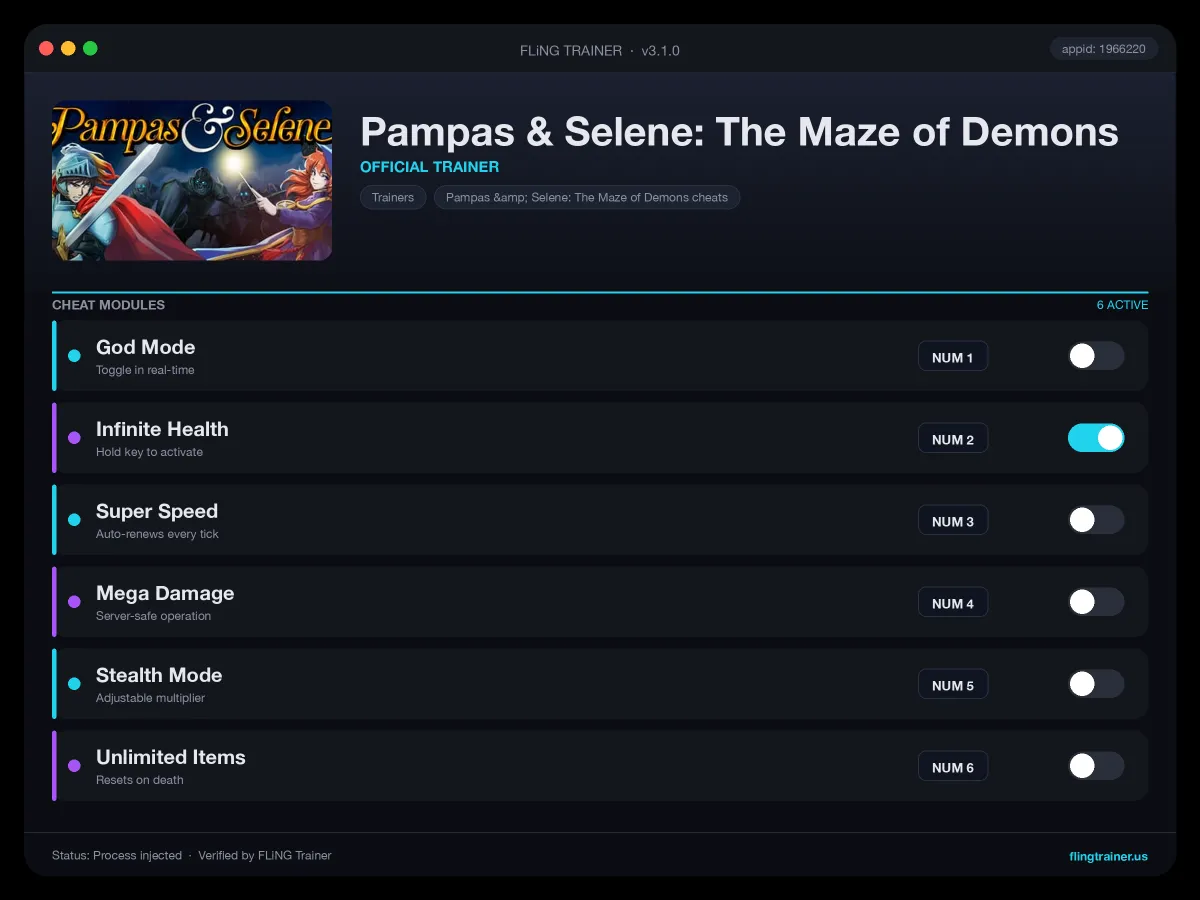Disable the Infinite Health toggle
Image resolution: width=1200 pixels, height=900 pixels.
(x=1096, y=438)
